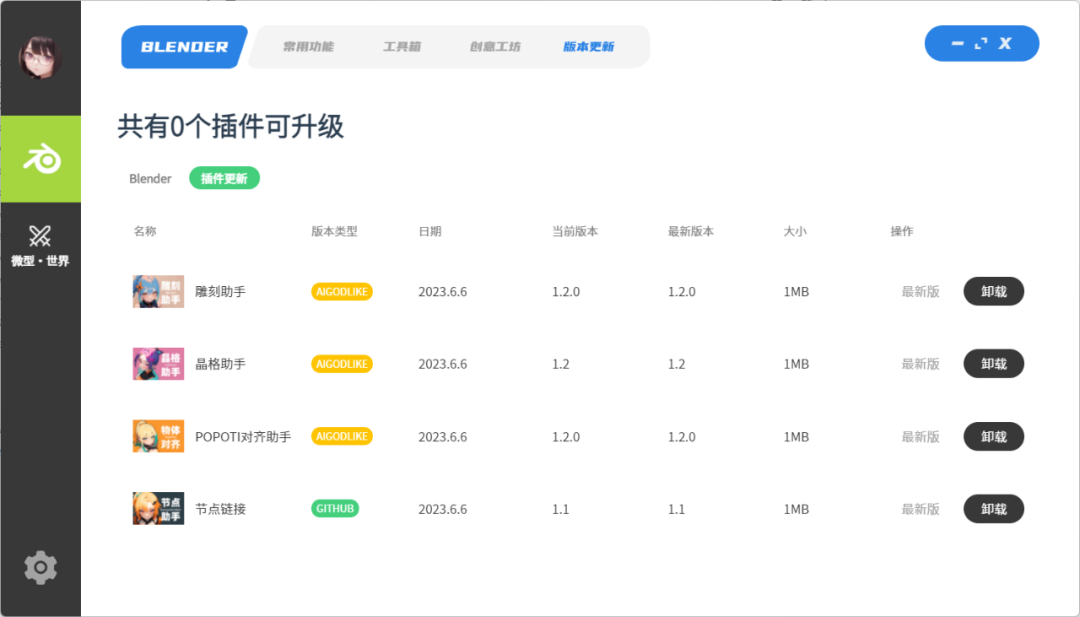Click the 共有0个插件可升级 heading
1080x617 pixels.
click(x=230, y=127)
